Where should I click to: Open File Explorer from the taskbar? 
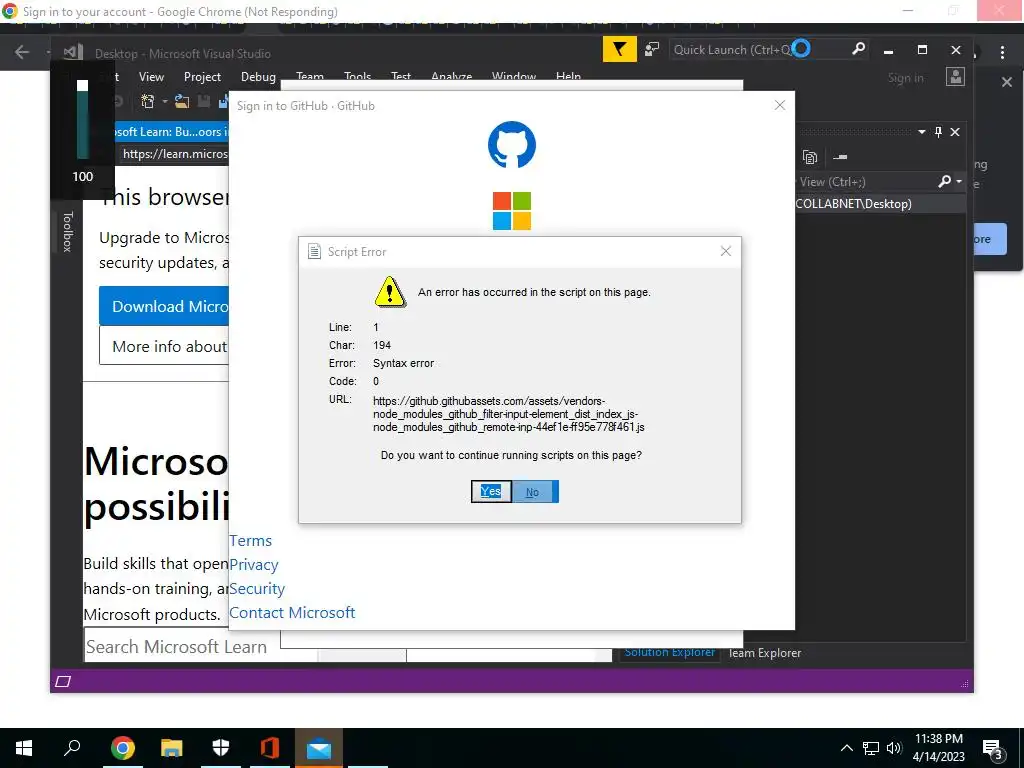pyautogui.click(x=172, y=748)
